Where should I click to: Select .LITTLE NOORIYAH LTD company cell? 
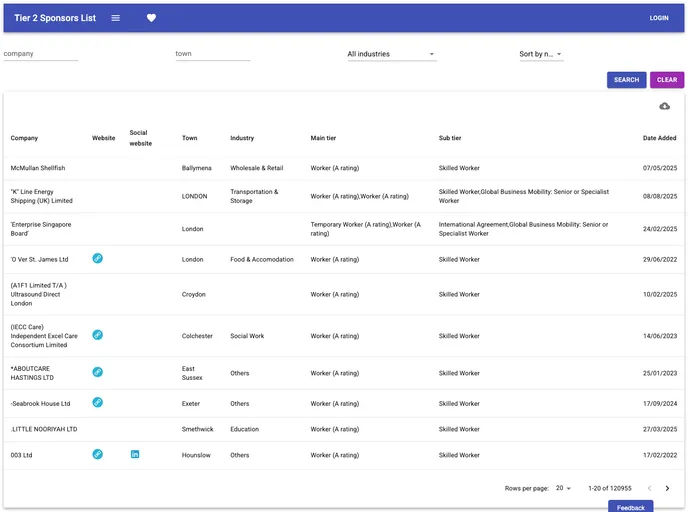(x=44, y=429)
